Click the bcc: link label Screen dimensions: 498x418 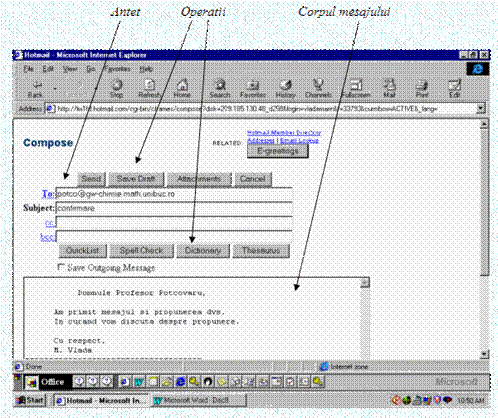click(47, 237)
